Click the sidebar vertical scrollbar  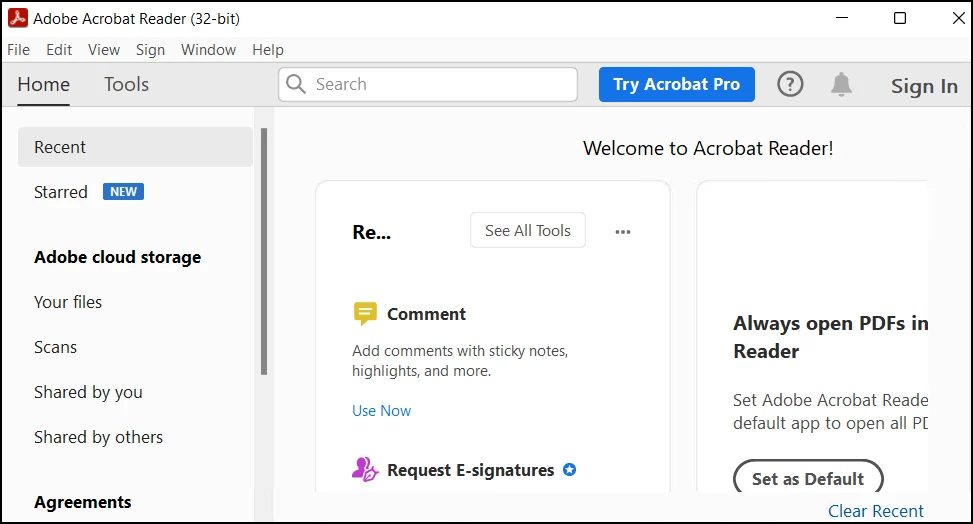pos(264,251)
